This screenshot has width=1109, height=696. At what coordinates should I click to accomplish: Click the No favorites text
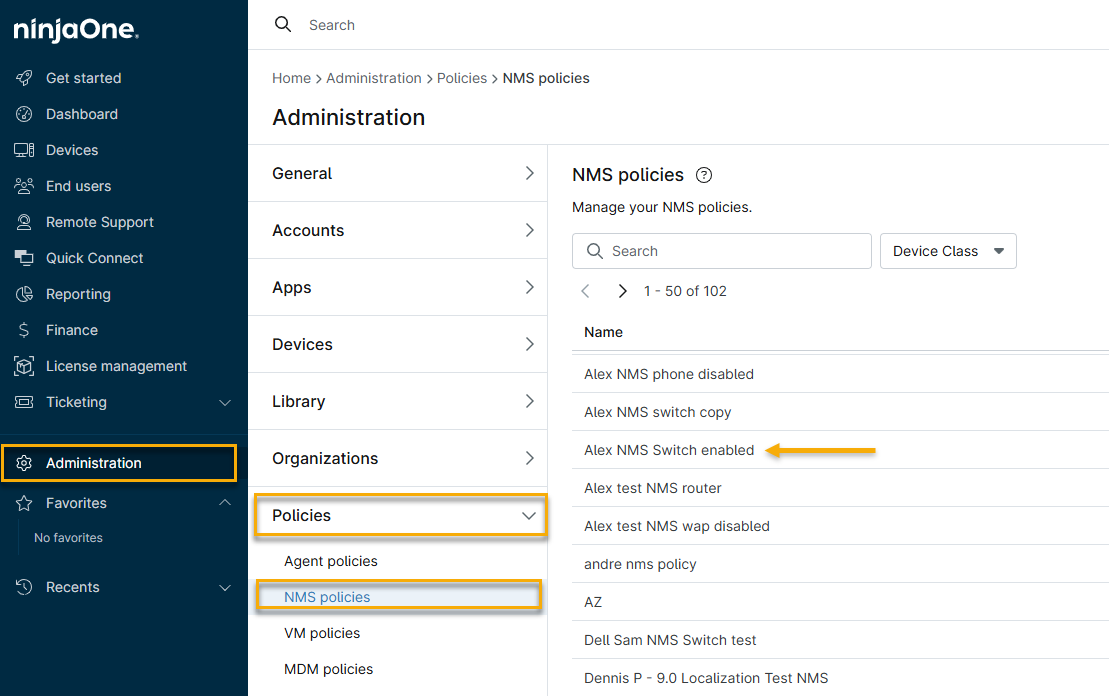click(x=69, y=538)
